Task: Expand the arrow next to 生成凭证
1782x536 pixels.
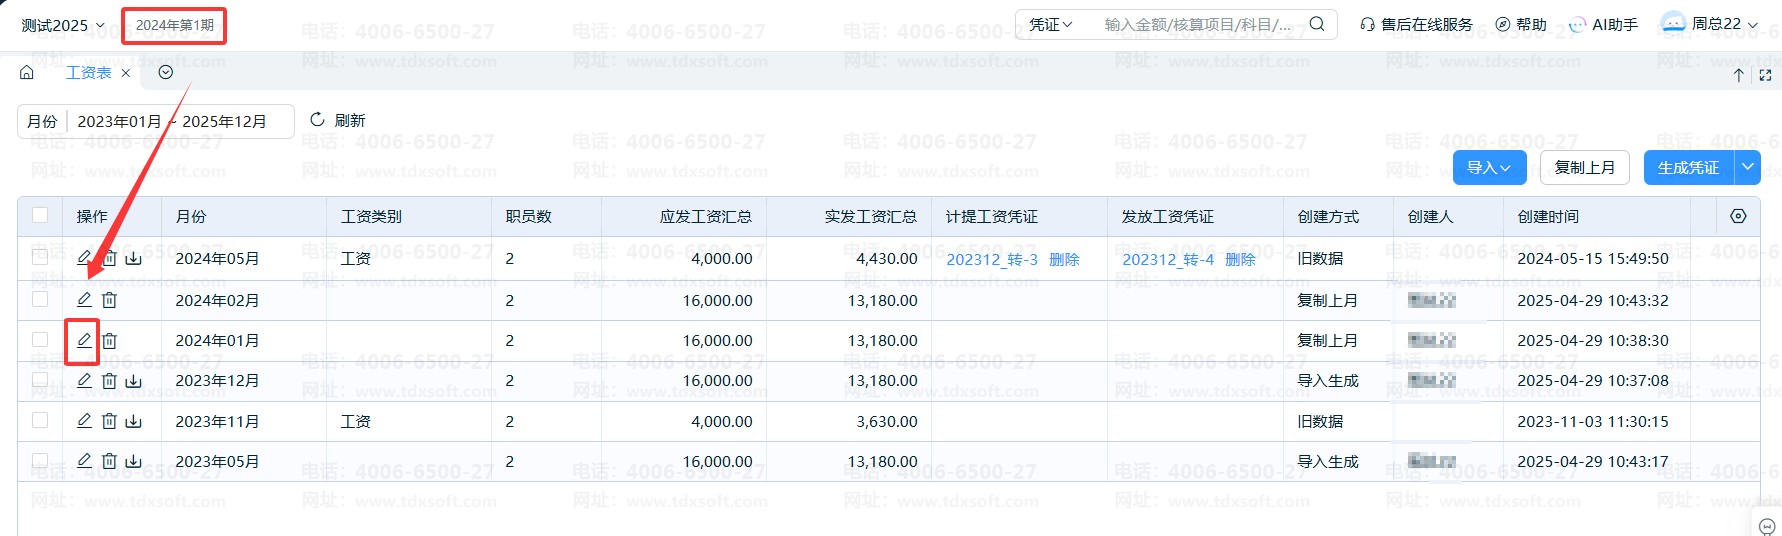Action: coord(1748,167)
